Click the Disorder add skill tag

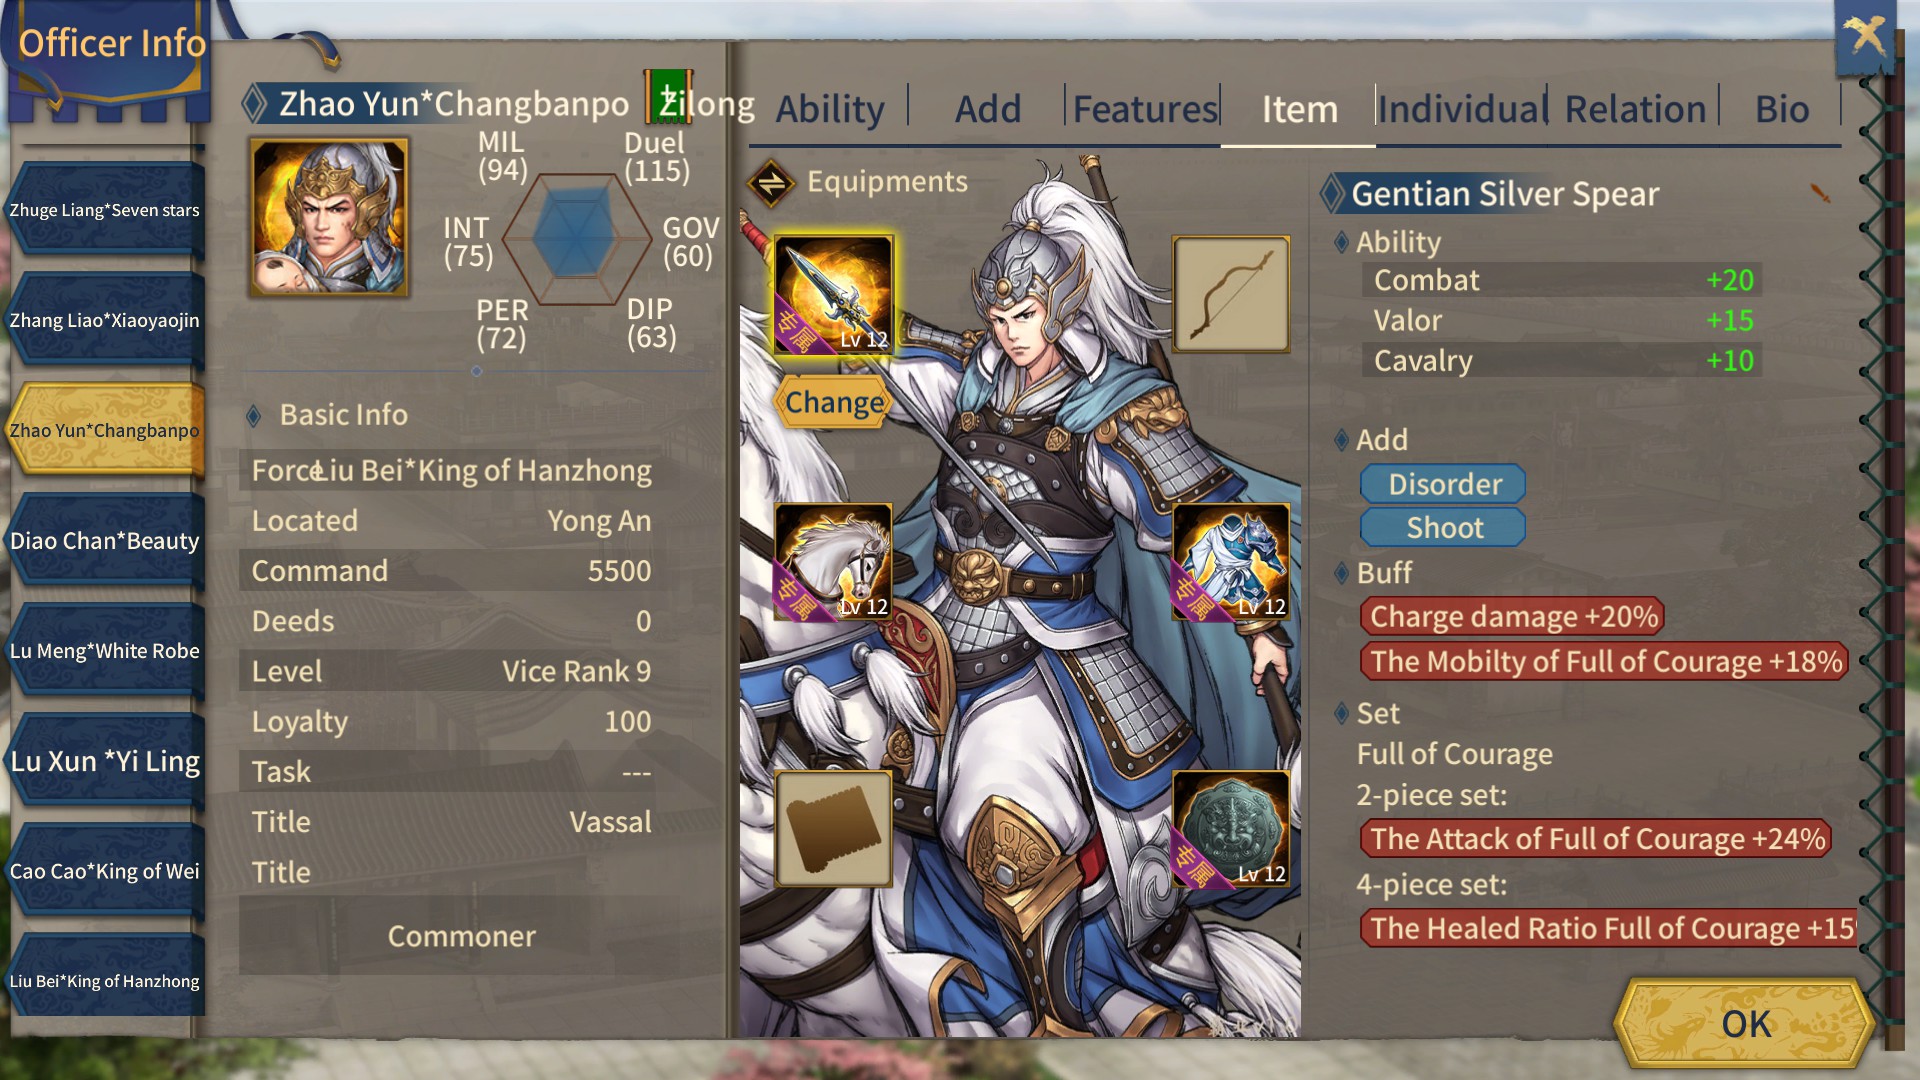click(1443, 484)
